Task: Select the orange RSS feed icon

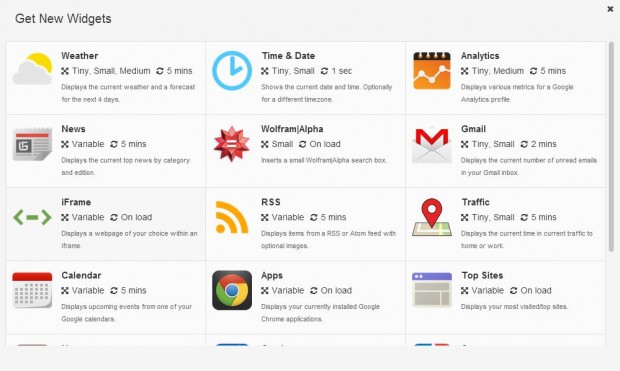Action: pos(232,217)
